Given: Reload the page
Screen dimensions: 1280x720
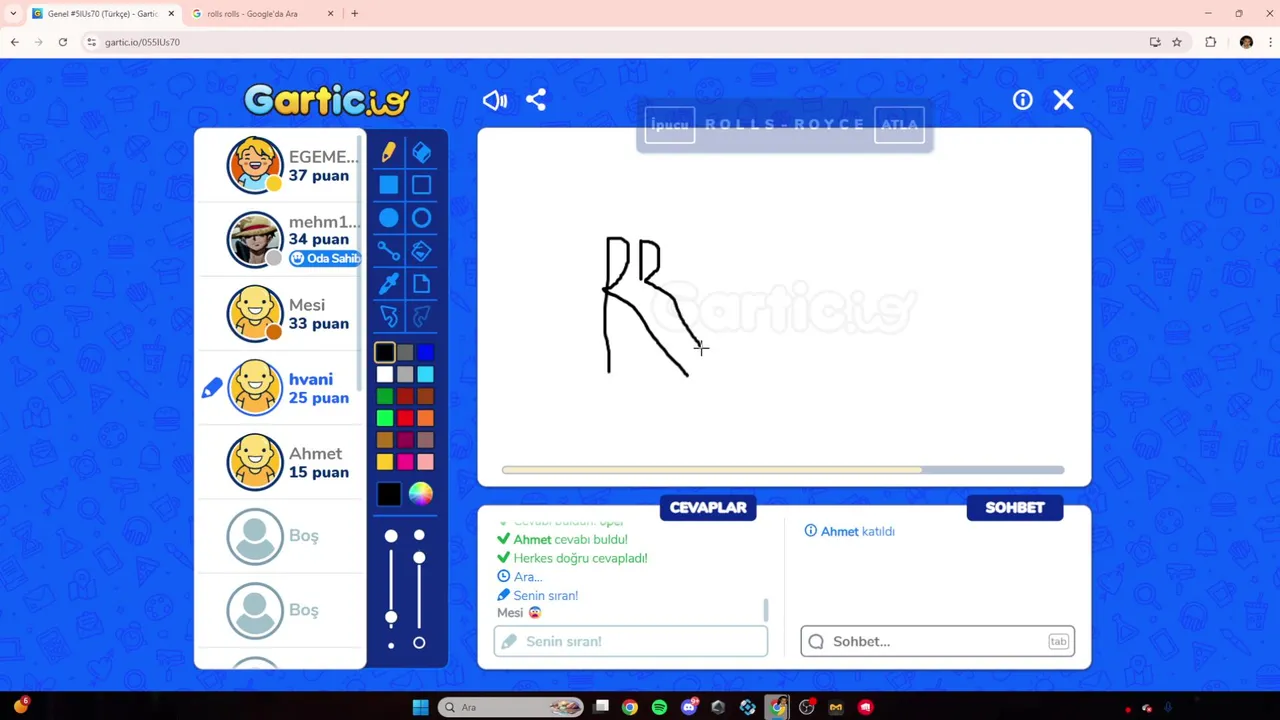Looking at the screenshot, I should tap(62, 42).
